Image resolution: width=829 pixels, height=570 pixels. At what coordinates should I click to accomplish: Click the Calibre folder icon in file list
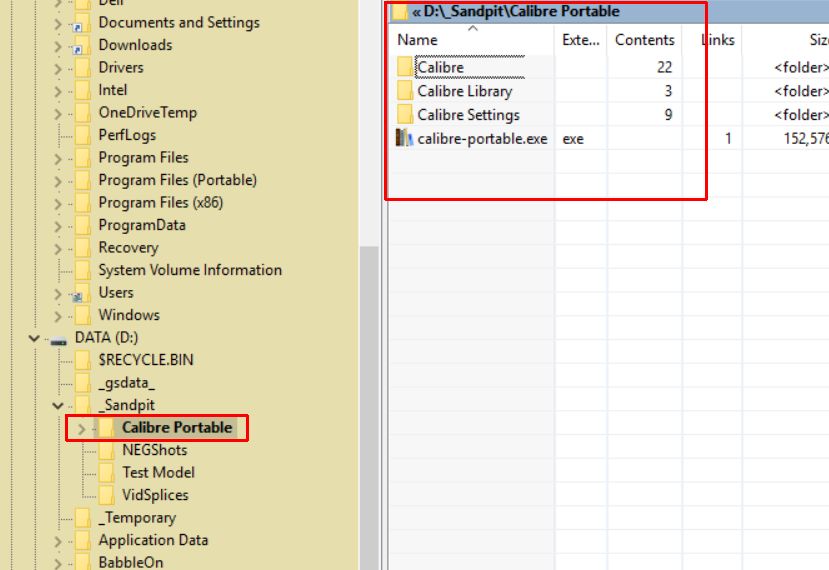[x=405, y=67]
